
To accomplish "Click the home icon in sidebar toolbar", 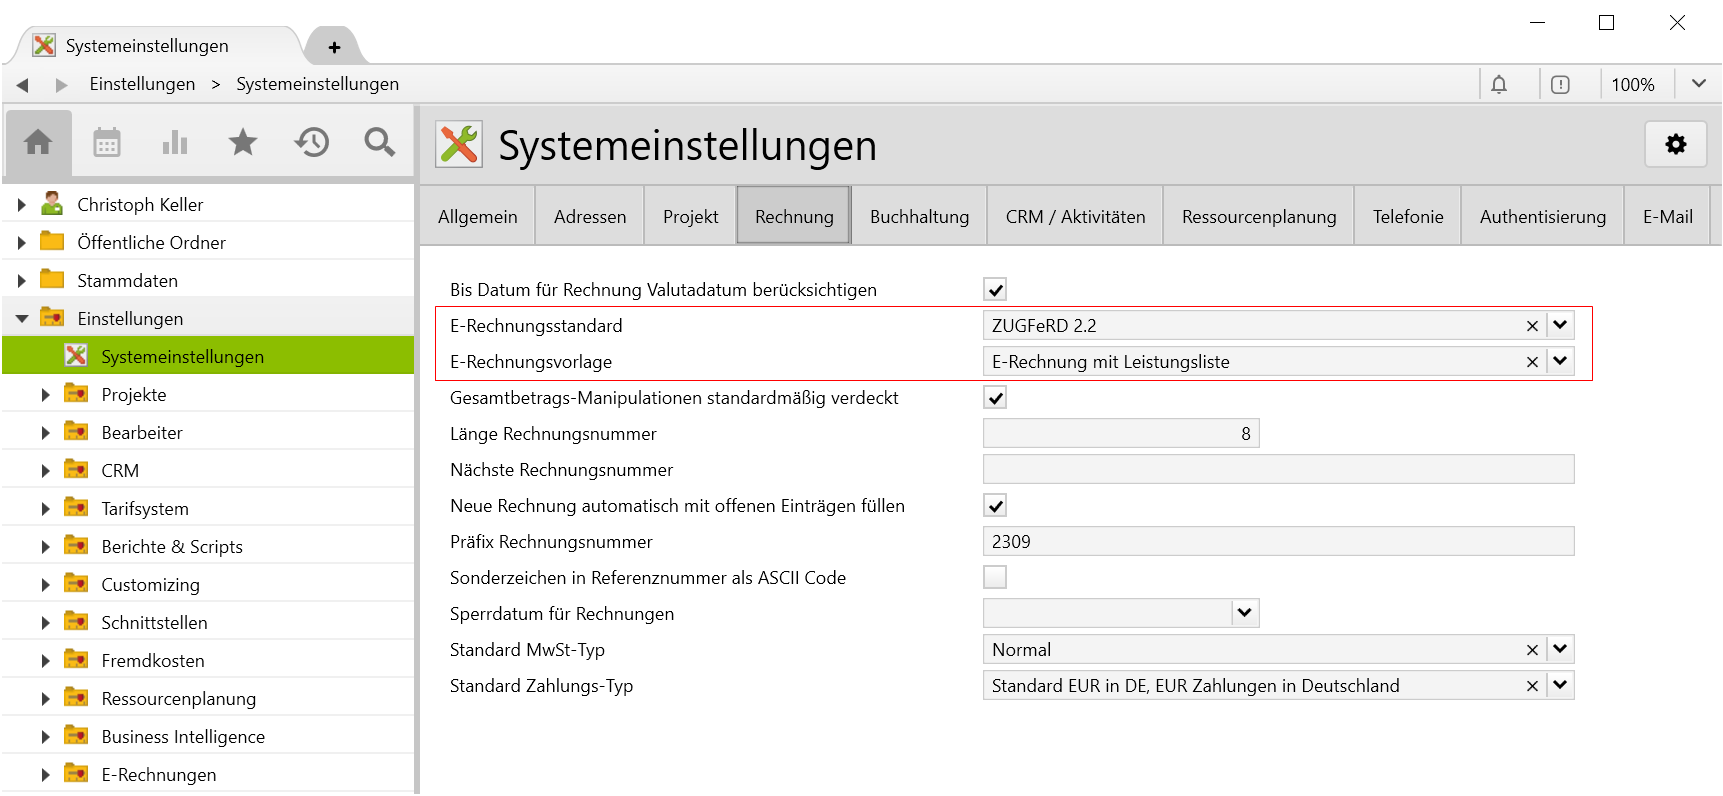I will pos(38,143).
